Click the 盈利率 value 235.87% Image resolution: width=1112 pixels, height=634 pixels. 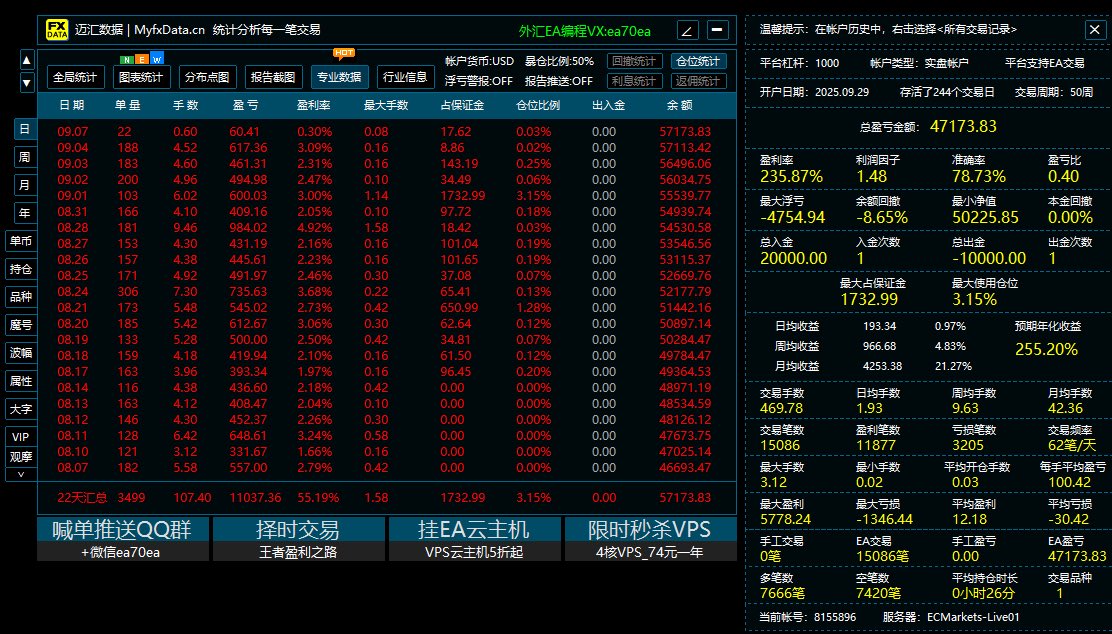click(x=791, y=176)
